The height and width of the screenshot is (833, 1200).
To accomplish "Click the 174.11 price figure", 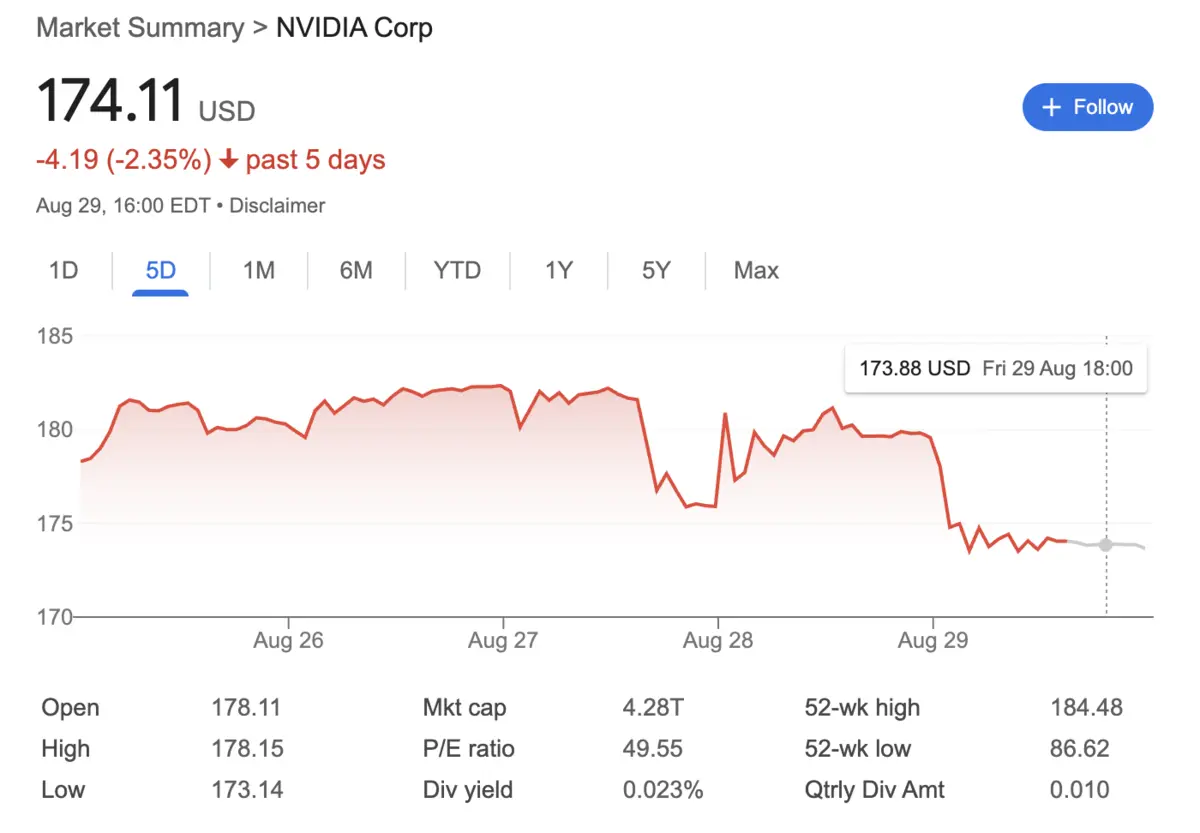I will tap(110, 102).
